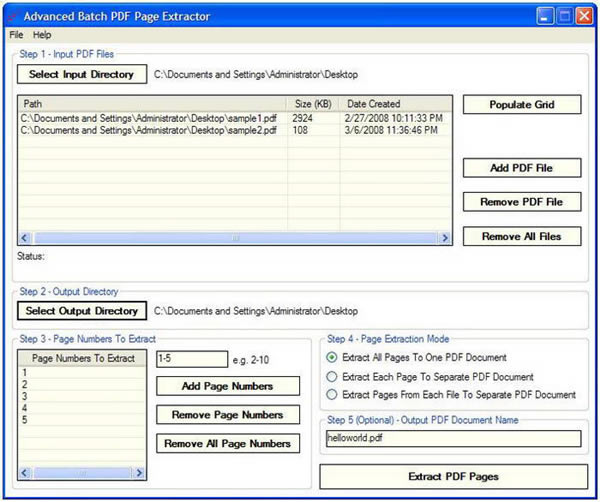The height and width of the screenshot is (502, 600).
Task: Click the Add PDF File button
Action: 521,168
